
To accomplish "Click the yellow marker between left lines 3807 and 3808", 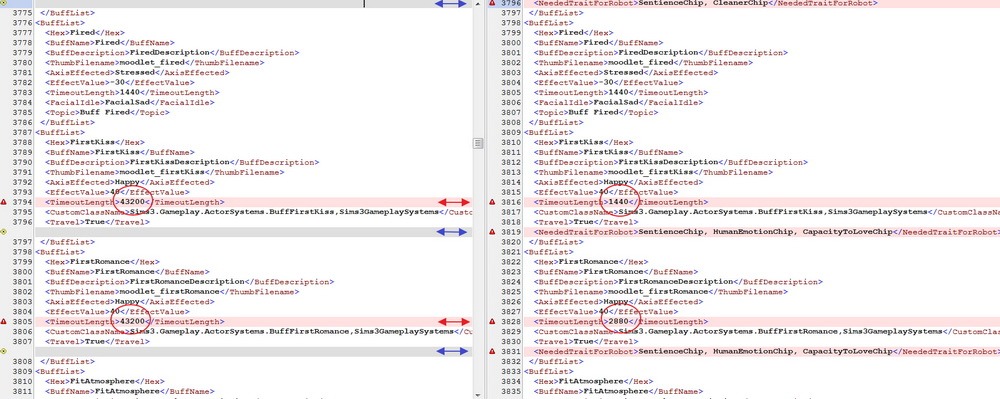I will (4, 351).
